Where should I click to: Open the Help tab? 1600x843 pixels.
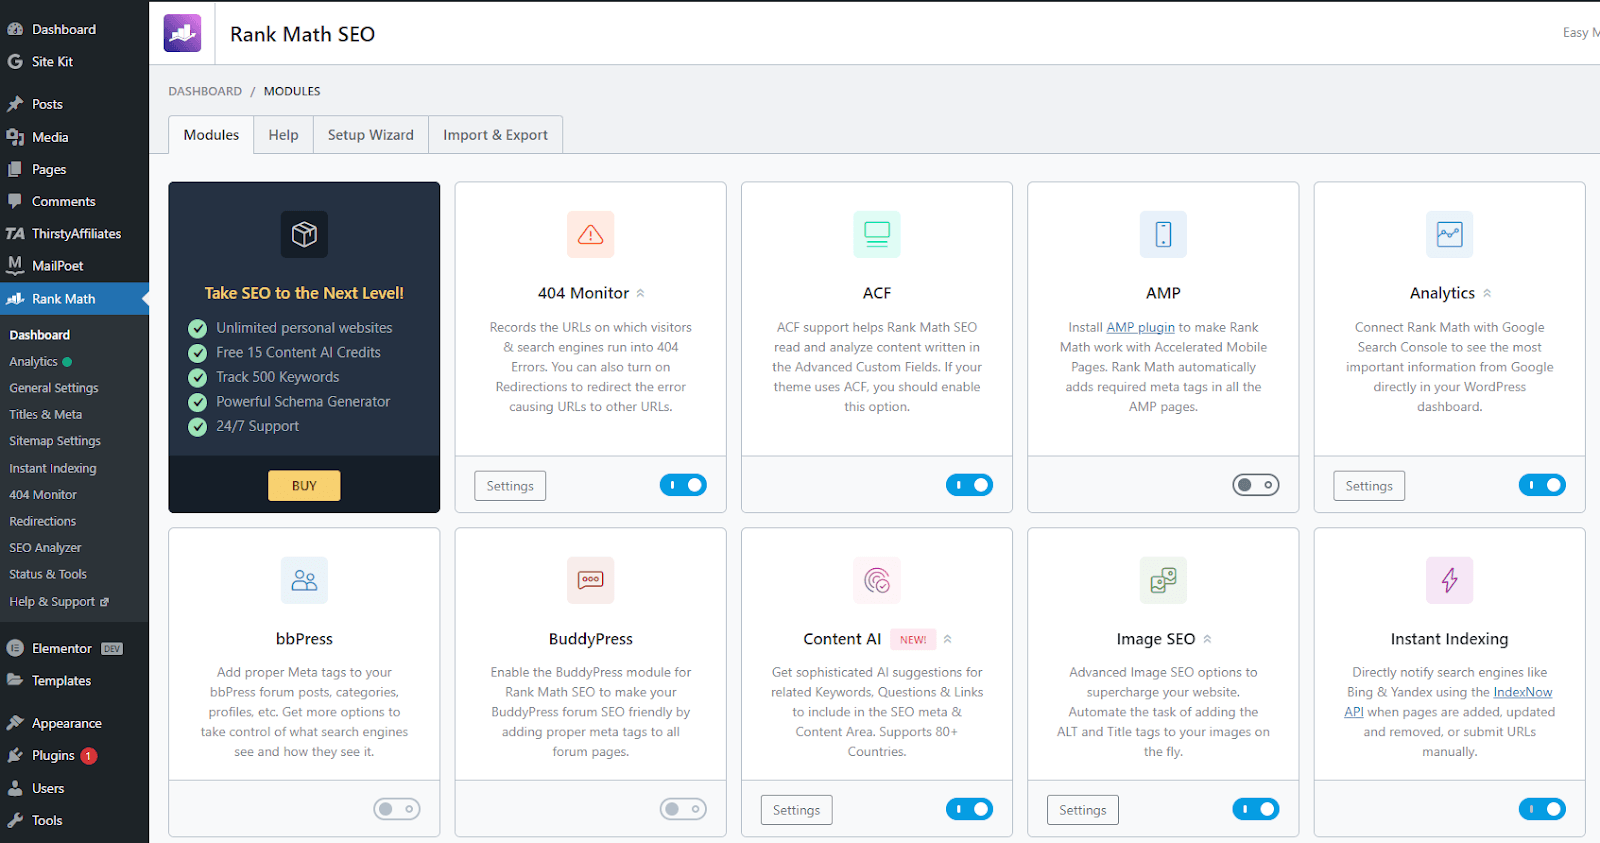pyautogui.click(x=283, y=135)
